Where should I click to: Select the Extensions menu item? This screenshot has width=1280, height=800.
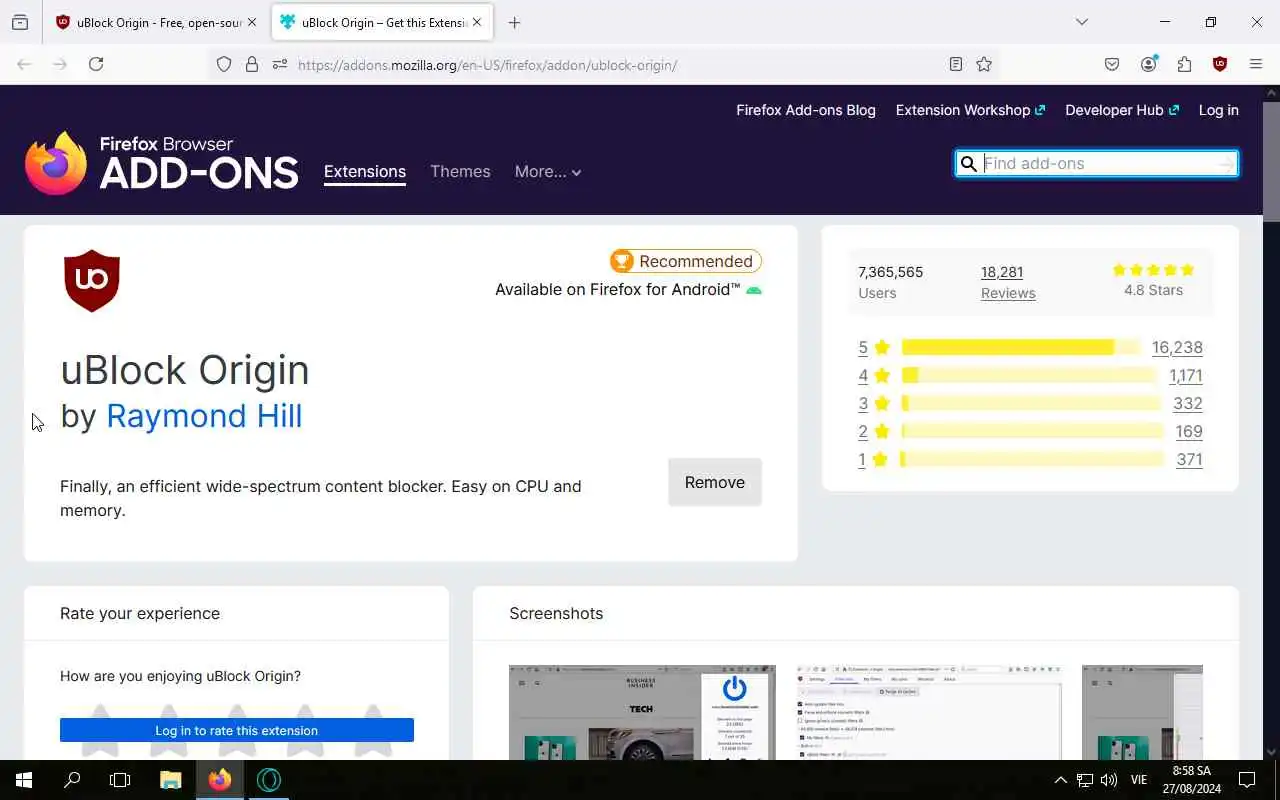[365, 171]
